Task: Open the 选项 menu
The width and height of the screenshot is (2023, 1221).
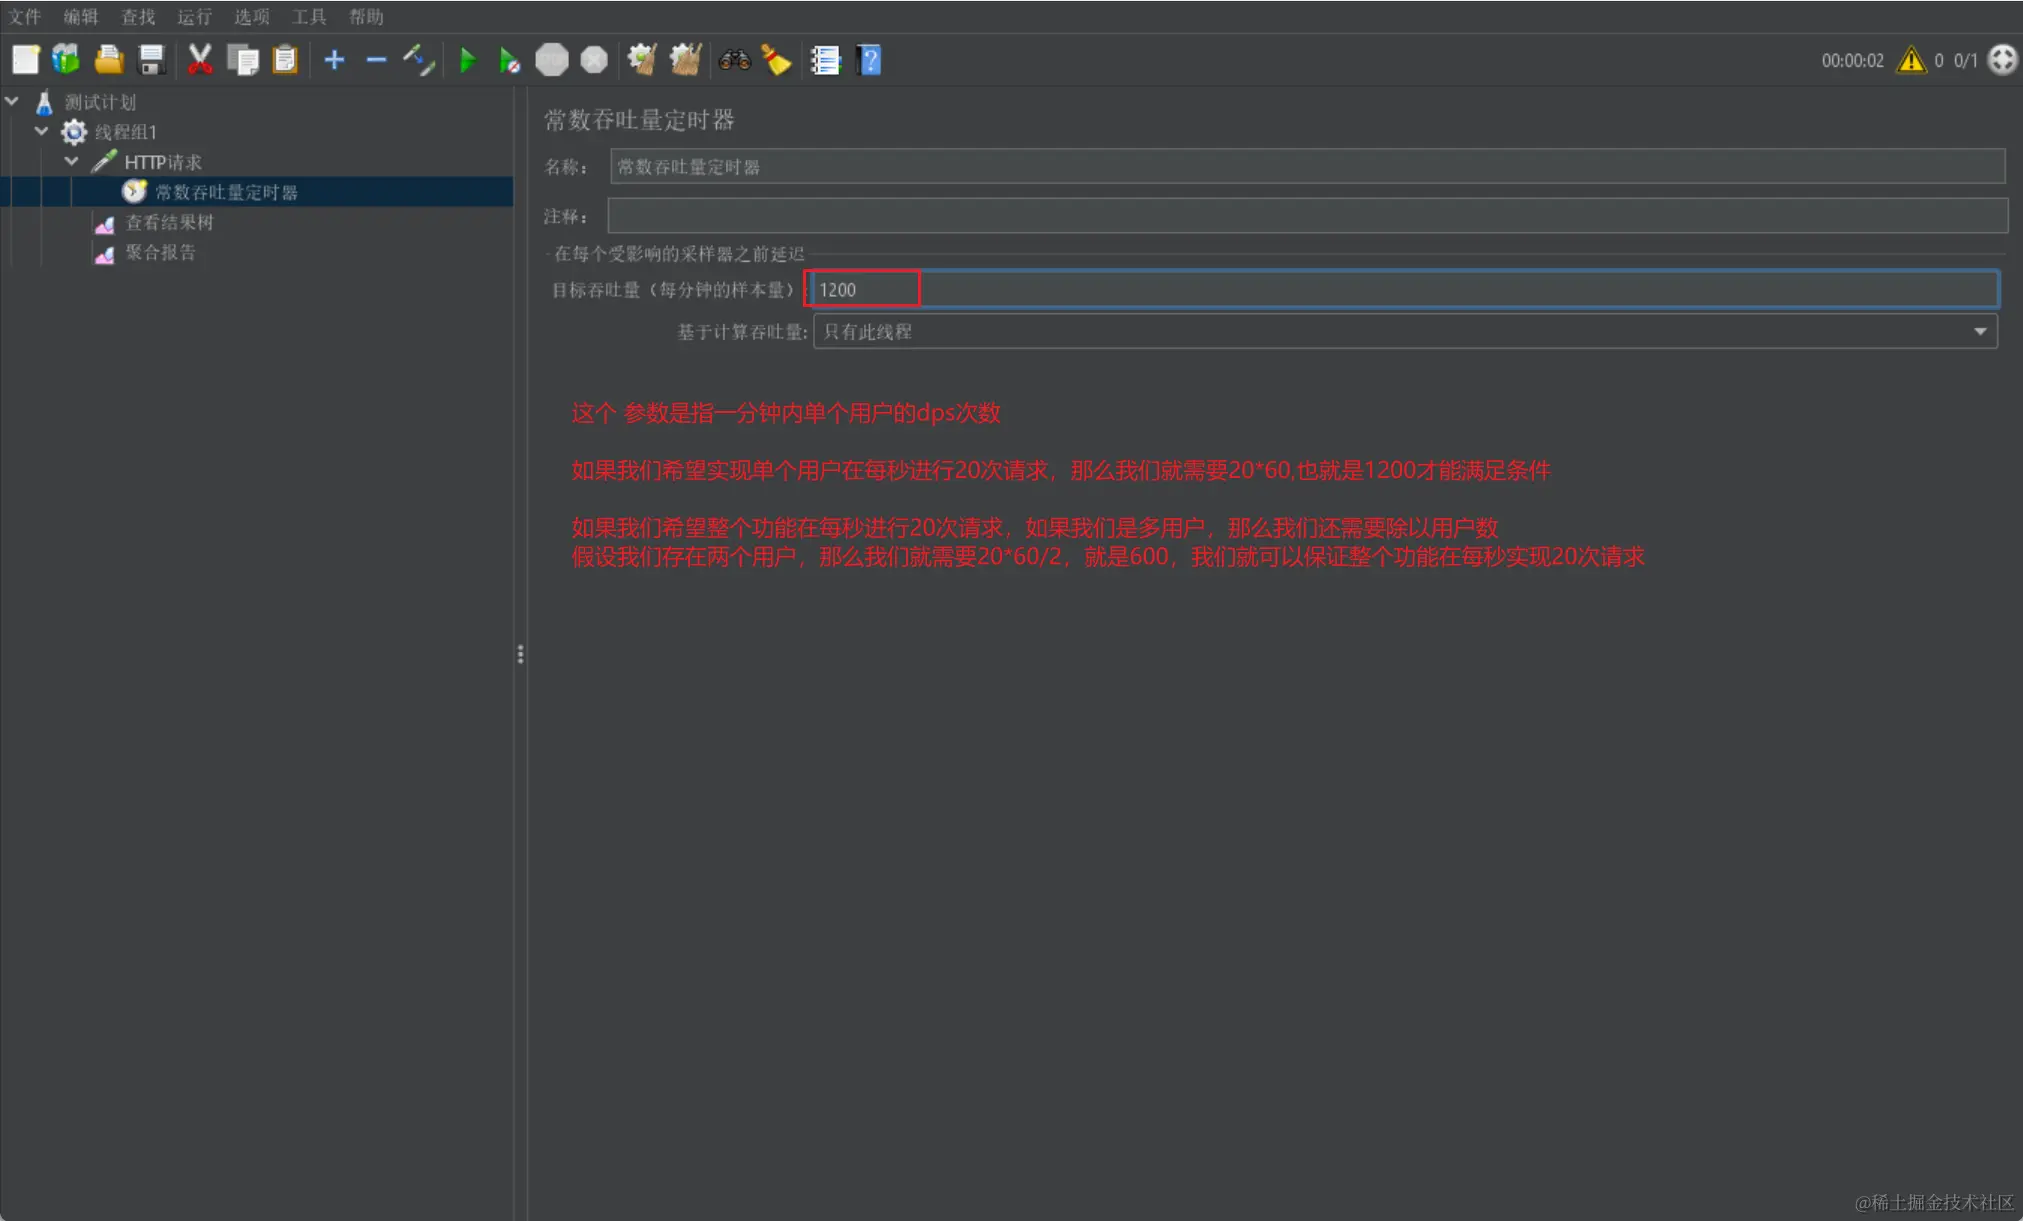Action: coord(251,16)
